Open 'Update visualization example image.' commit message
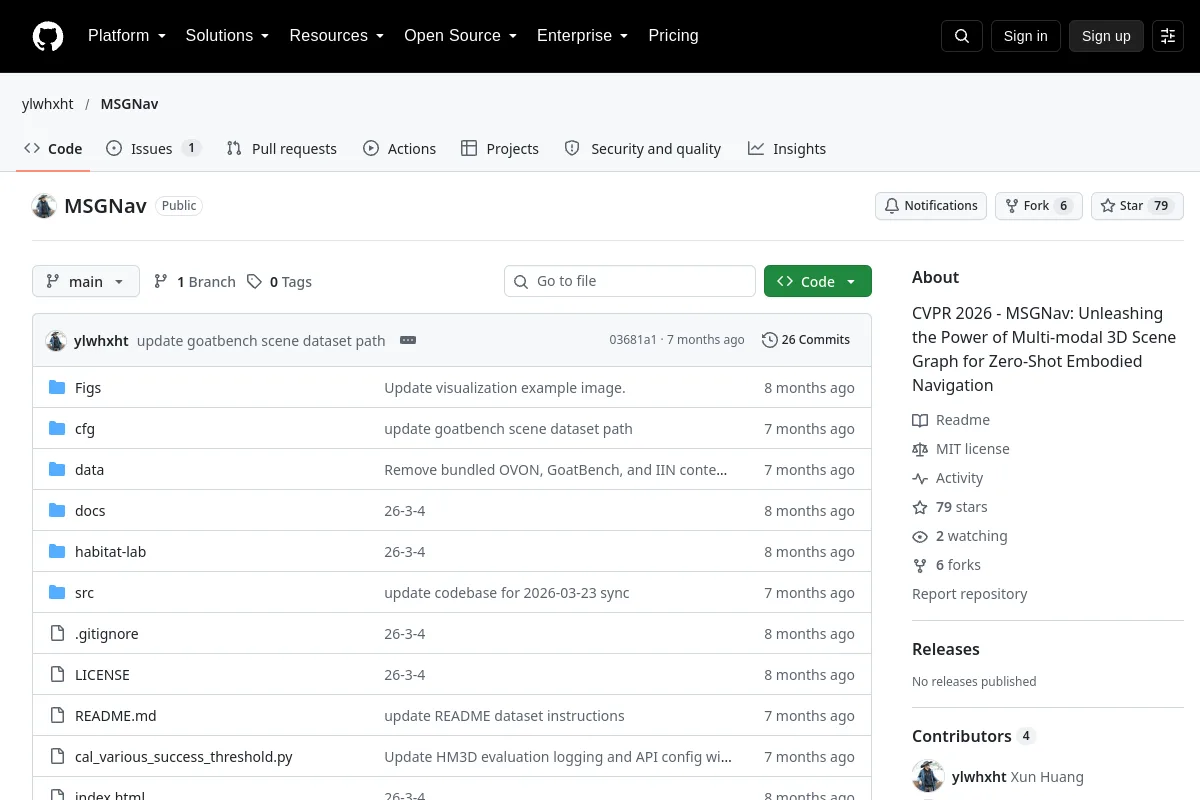The image size is (1200, 800). coord(505,388)
